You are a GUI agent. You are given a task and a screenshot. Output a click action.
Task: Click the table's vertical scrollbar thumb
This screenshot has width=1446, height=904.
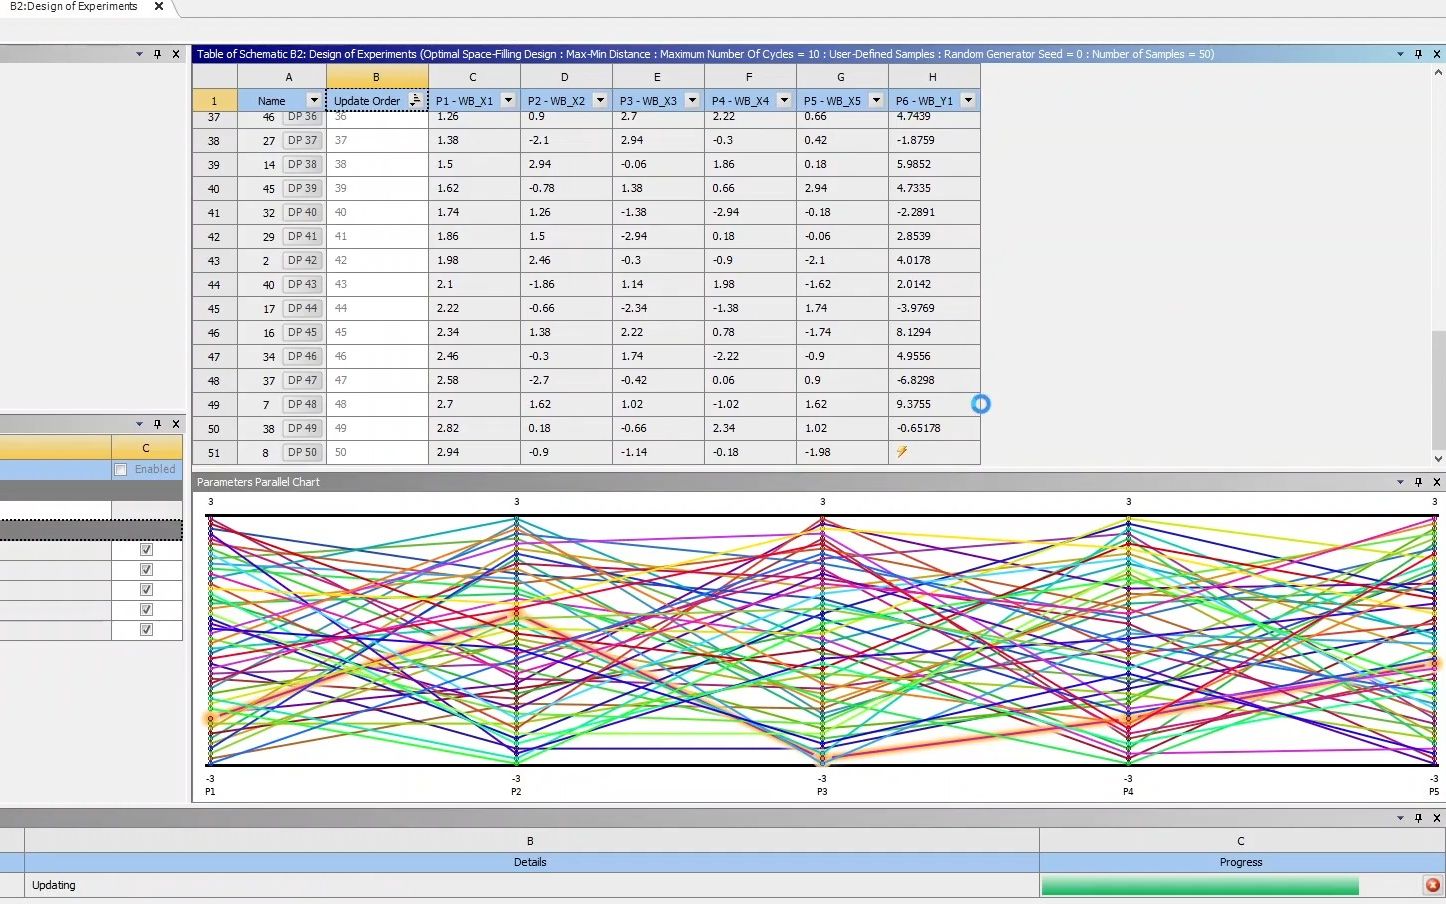tap(1438, 392)
